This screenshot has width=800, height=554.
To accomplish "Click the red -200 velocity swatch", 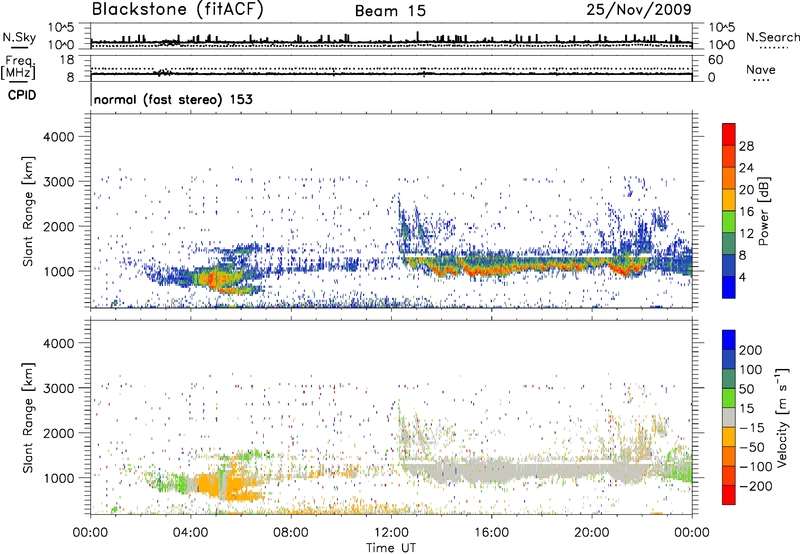I will click(x=729, y=495).
